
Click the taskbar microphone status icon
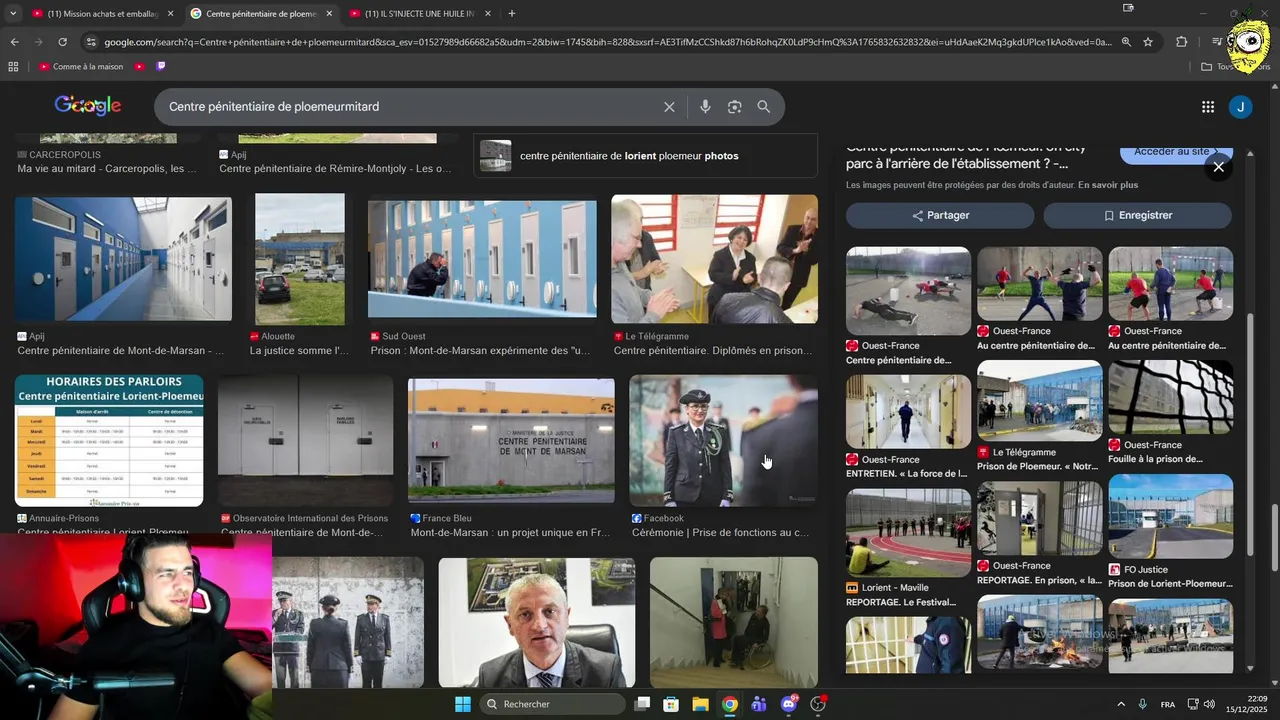(x=1142, y=704)
